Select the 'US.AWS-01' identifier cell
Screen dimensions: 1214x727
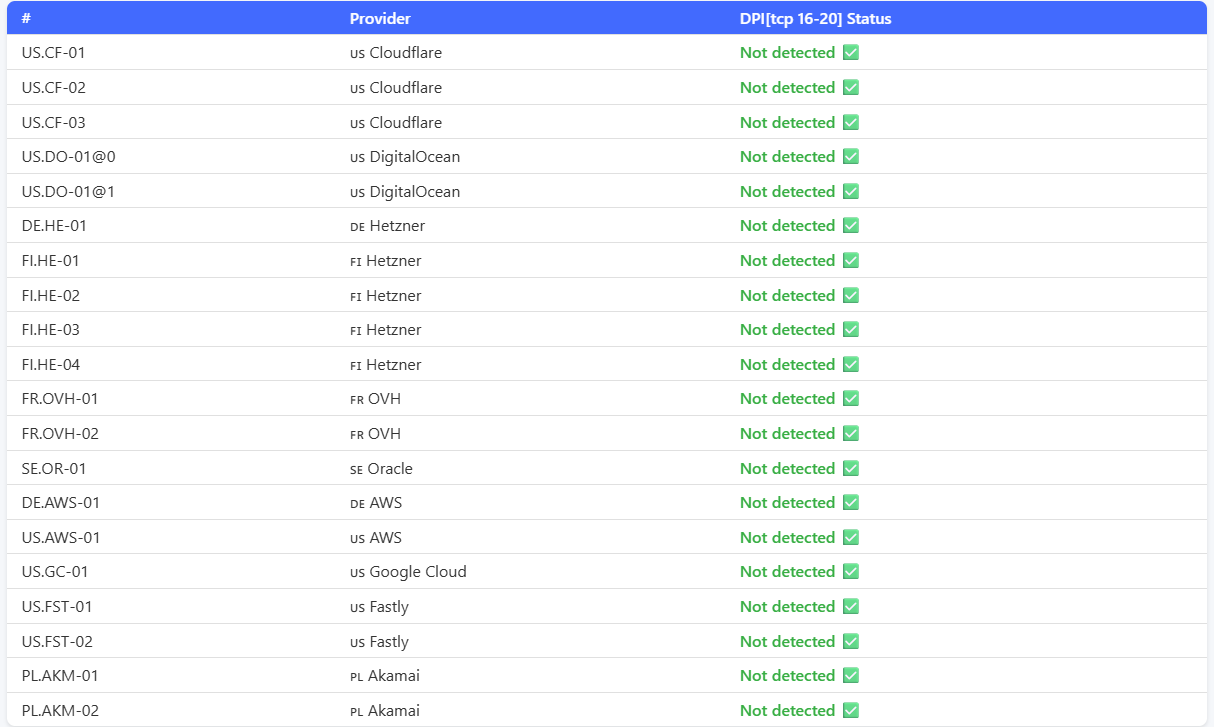(61, 537)
